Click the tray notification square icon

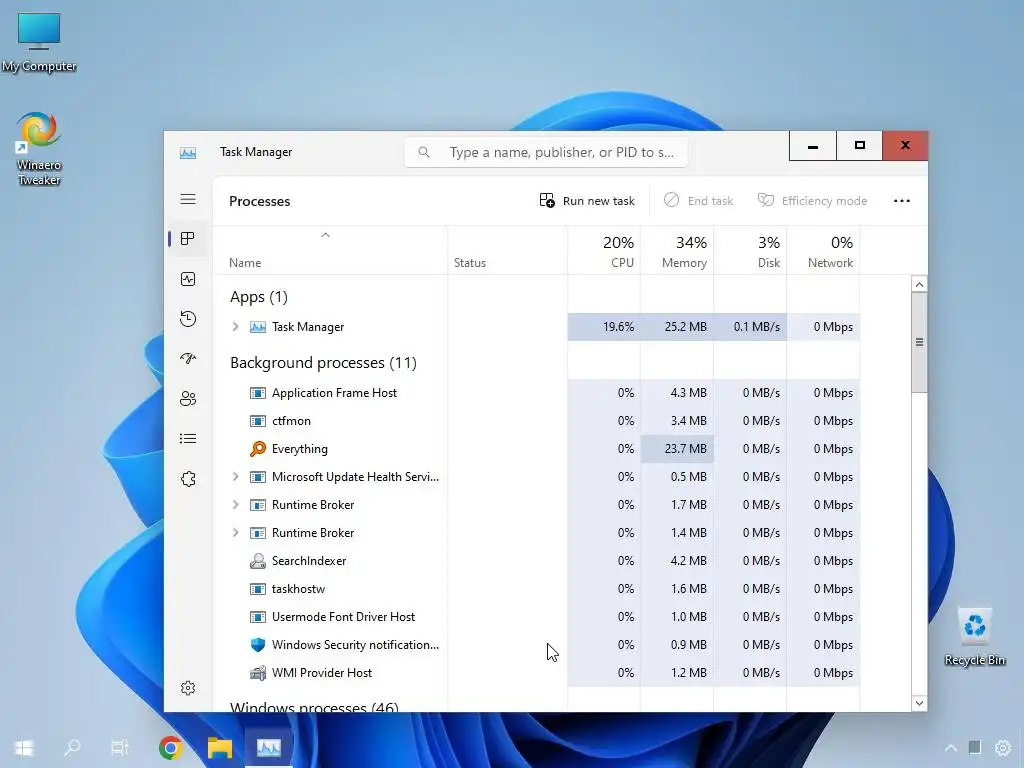(x=974, y=748)
